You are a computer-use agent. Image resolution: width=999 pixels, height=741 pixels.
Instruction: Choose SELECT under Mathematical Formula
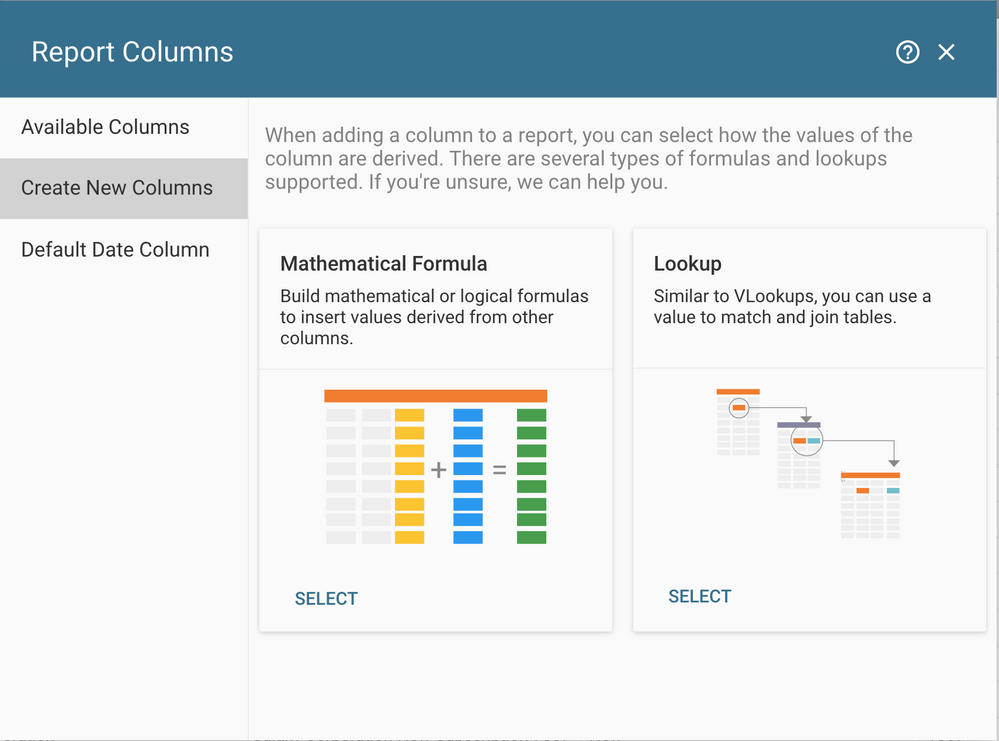[x=326, y=598]
